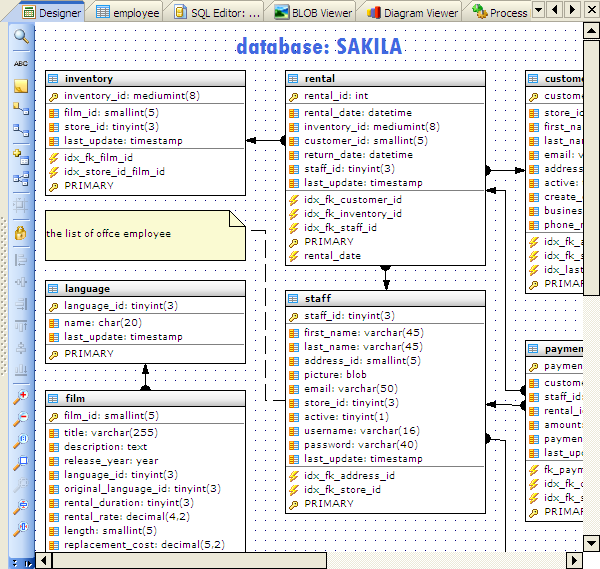The image size is (600, 569).
Task: Open the Process tab
Action: coord(499,13)
